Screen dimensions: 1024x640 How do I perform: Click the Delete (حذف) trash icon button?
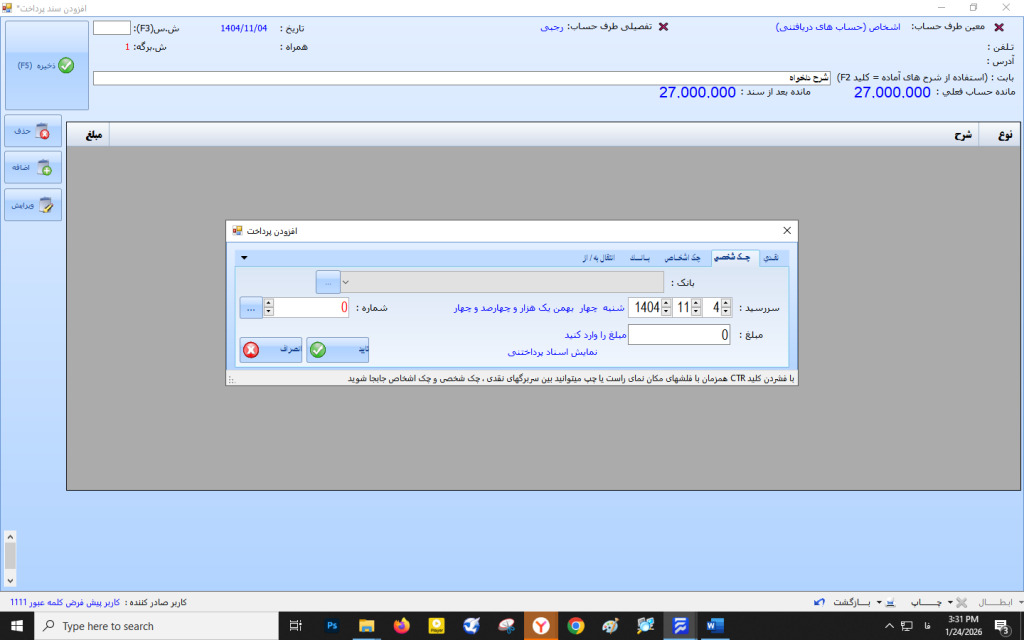click(33, 131)
